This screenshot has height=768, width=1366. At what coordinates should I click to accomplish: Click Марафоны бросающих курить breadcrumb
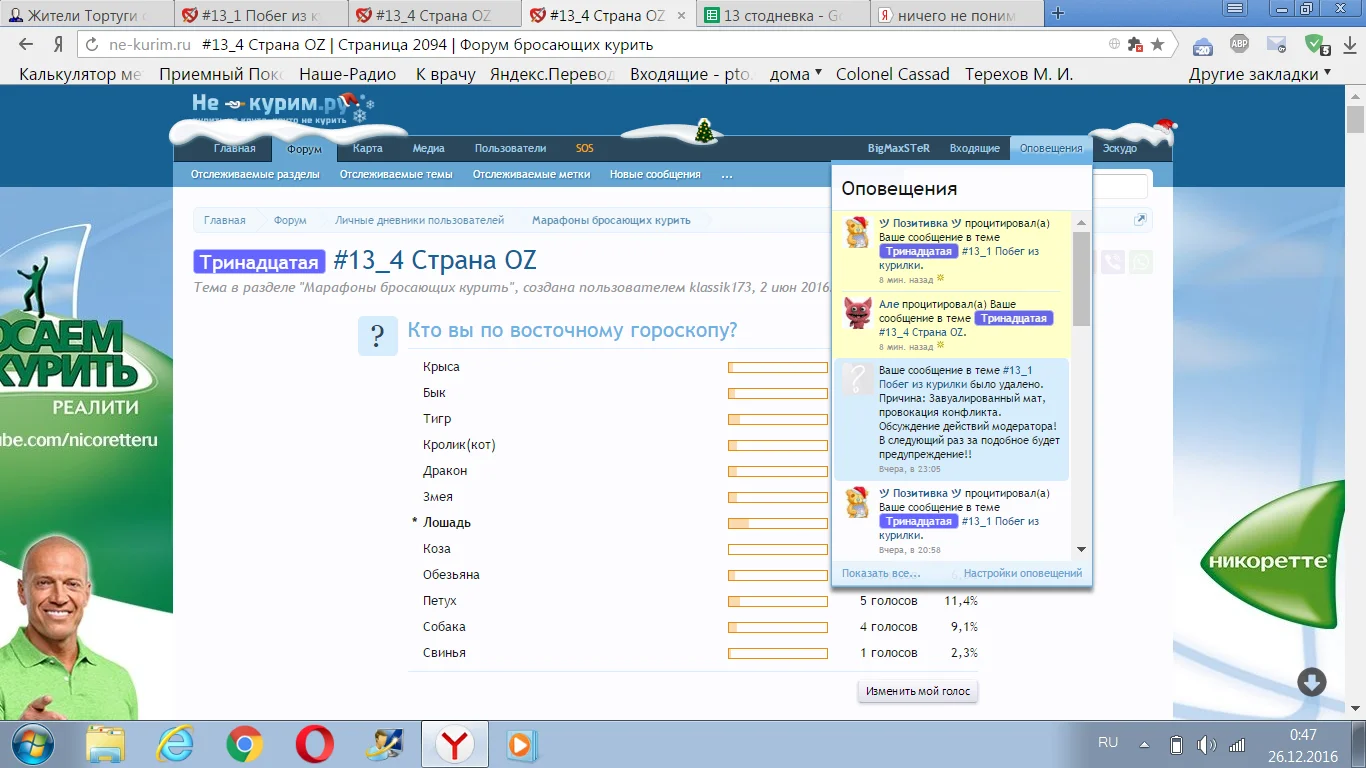tap(610, 220)
